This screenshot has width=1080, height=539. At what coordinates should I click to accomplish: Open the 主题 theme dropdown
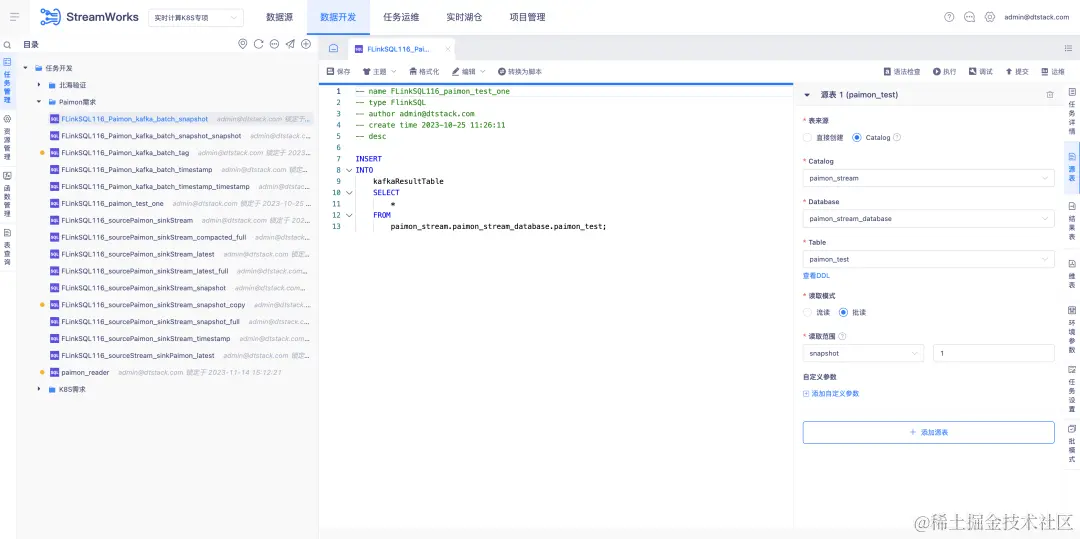(379, 72)
